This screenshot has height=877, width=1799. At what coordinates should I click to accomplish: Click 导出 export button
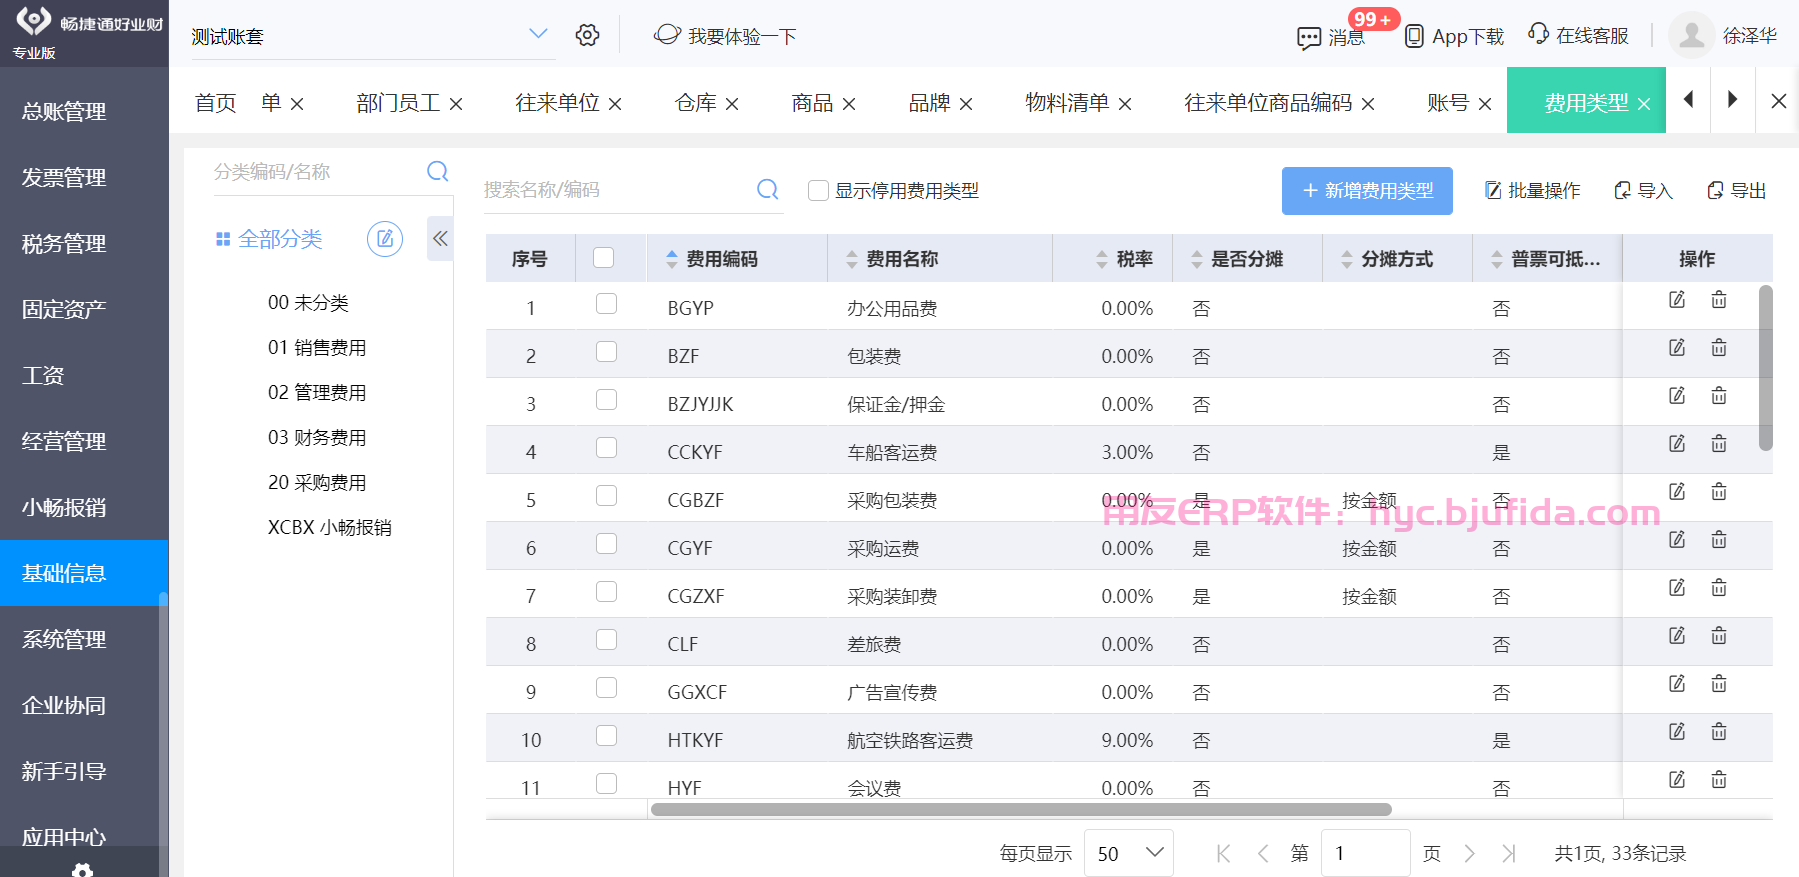click(1737, 190)
